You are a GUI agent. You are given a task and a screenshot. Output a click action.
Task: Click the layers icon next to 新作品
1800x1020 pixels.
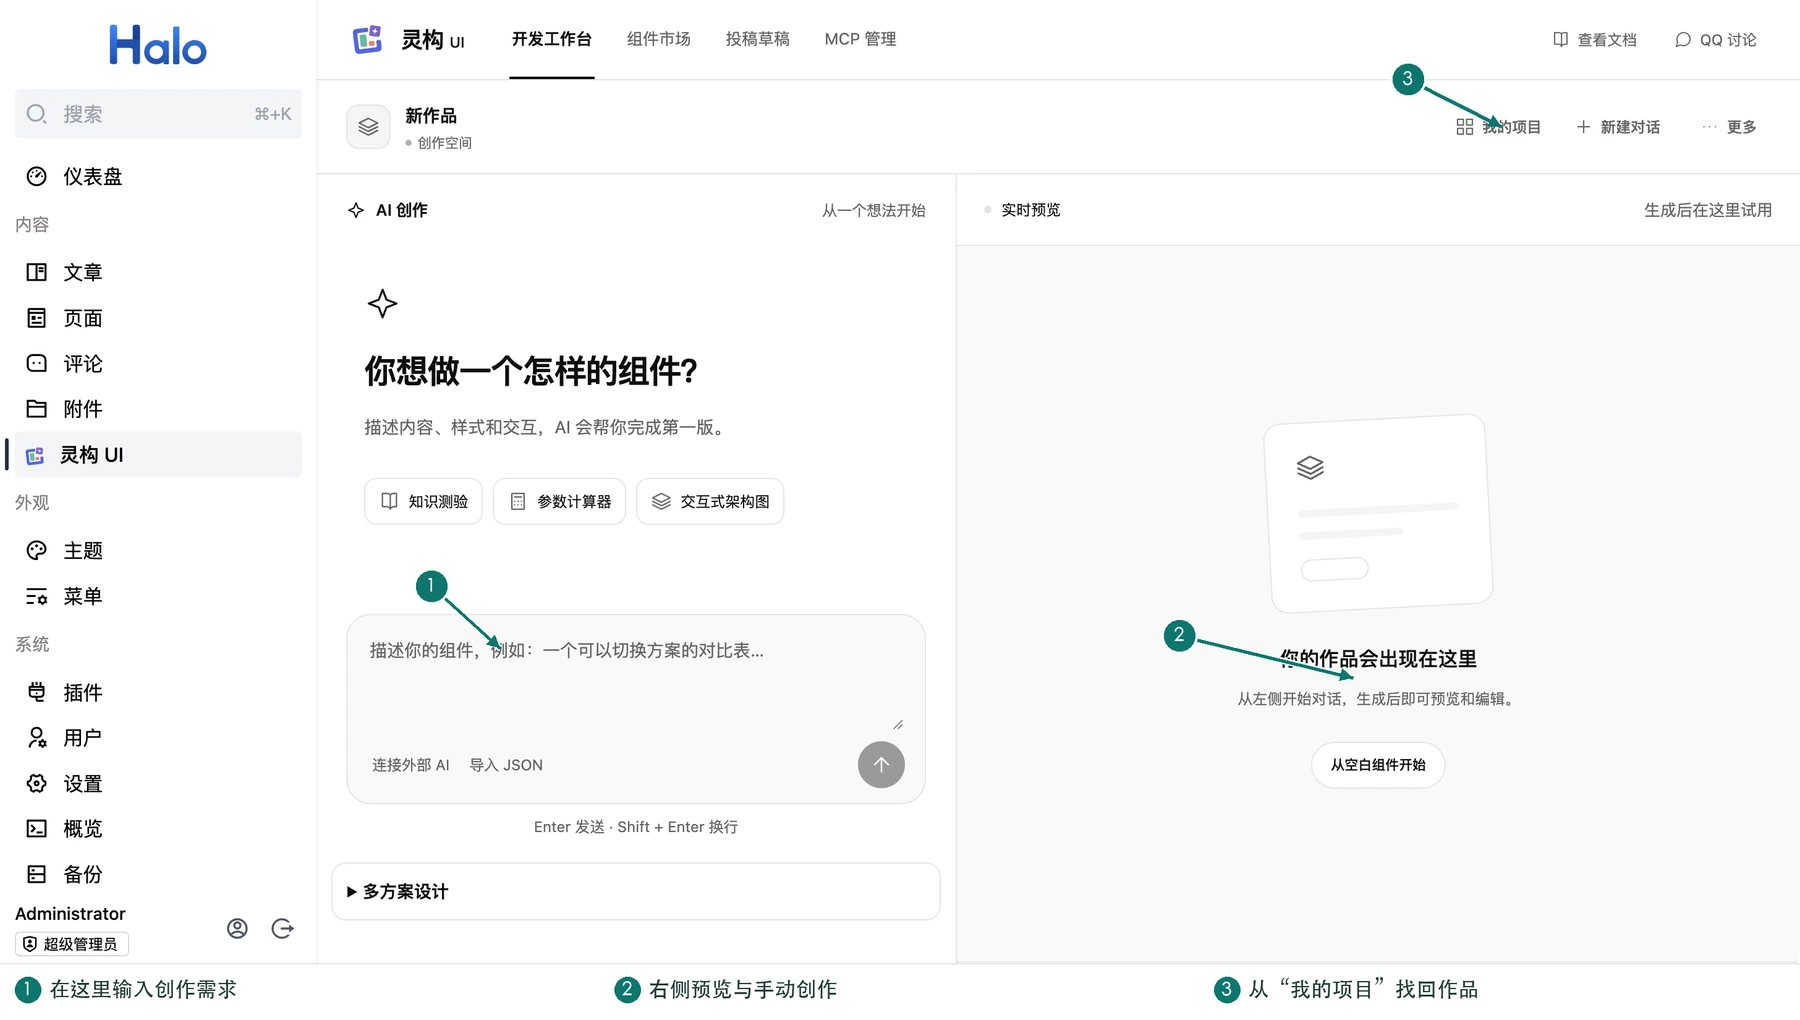coord(368,127)
